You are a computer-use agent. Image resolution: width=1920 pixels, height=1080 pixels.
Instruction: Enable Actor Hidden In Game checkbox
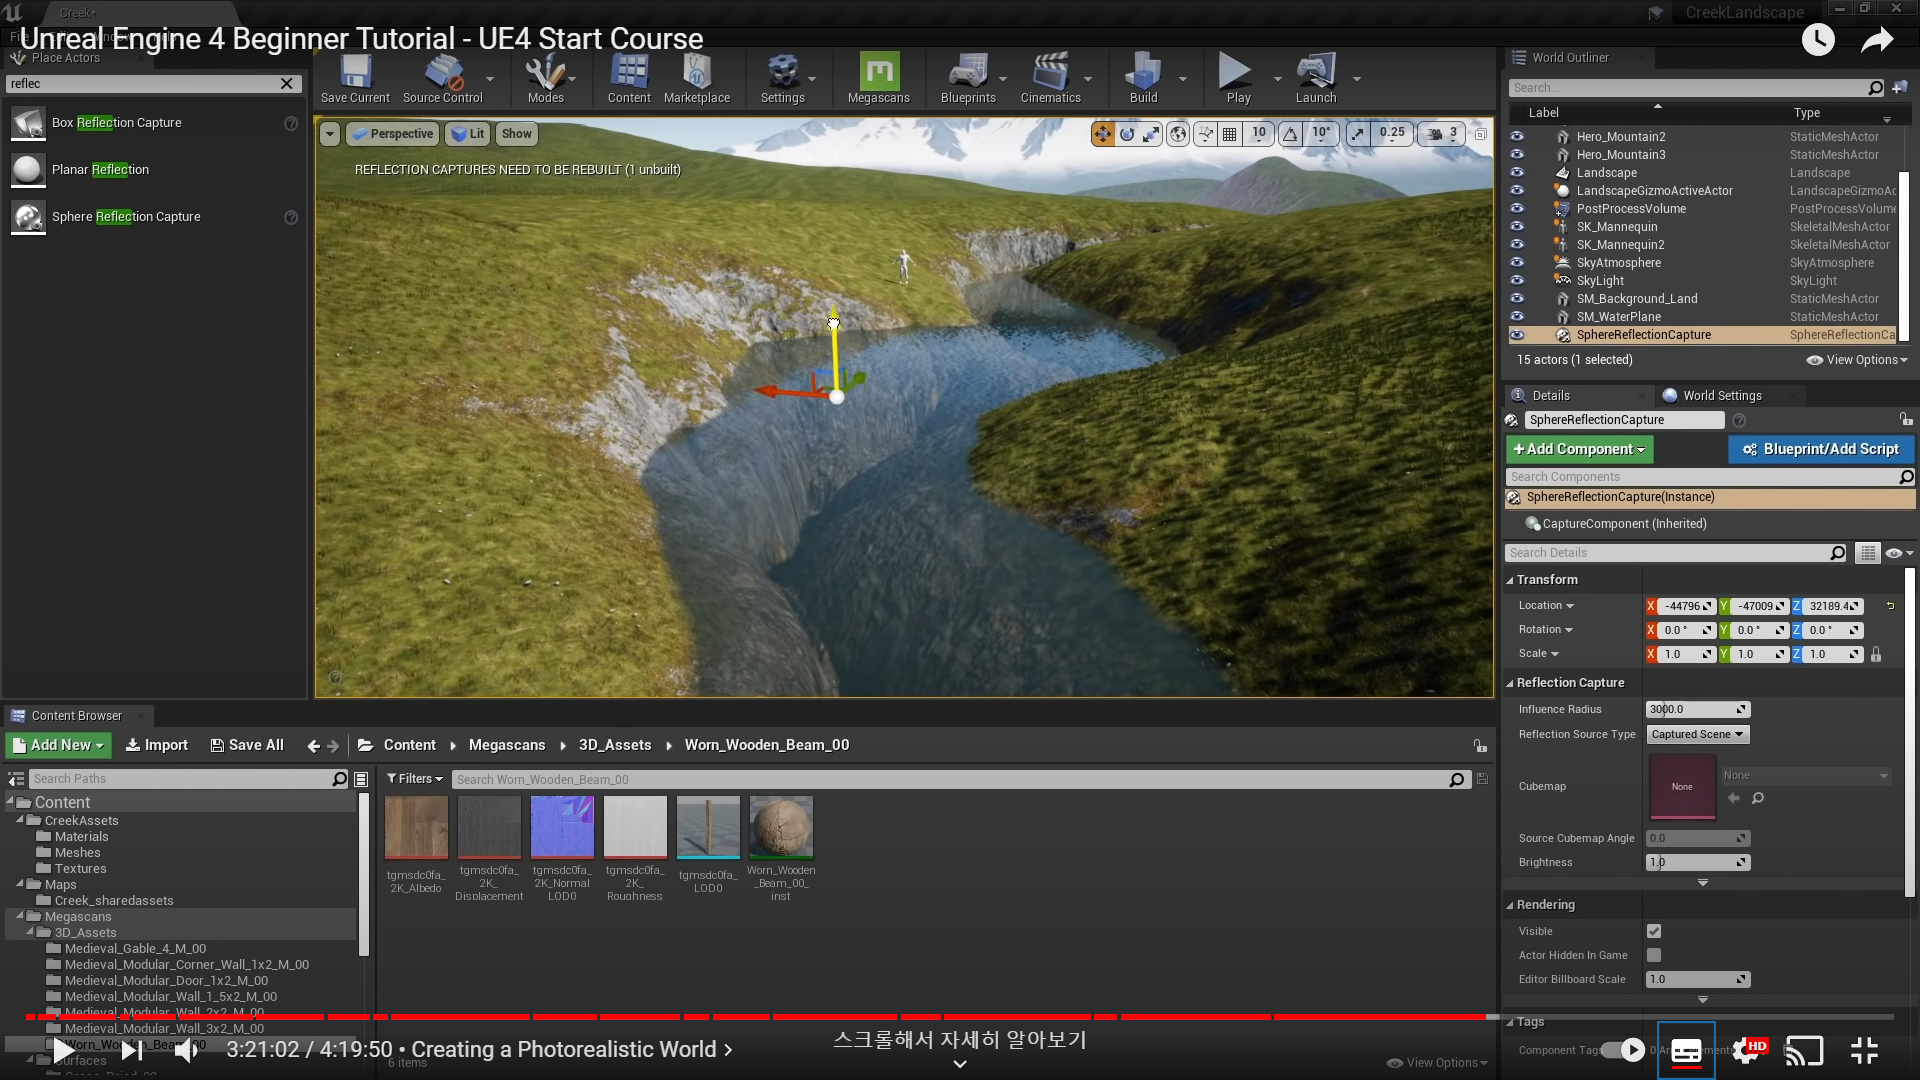1654,955
